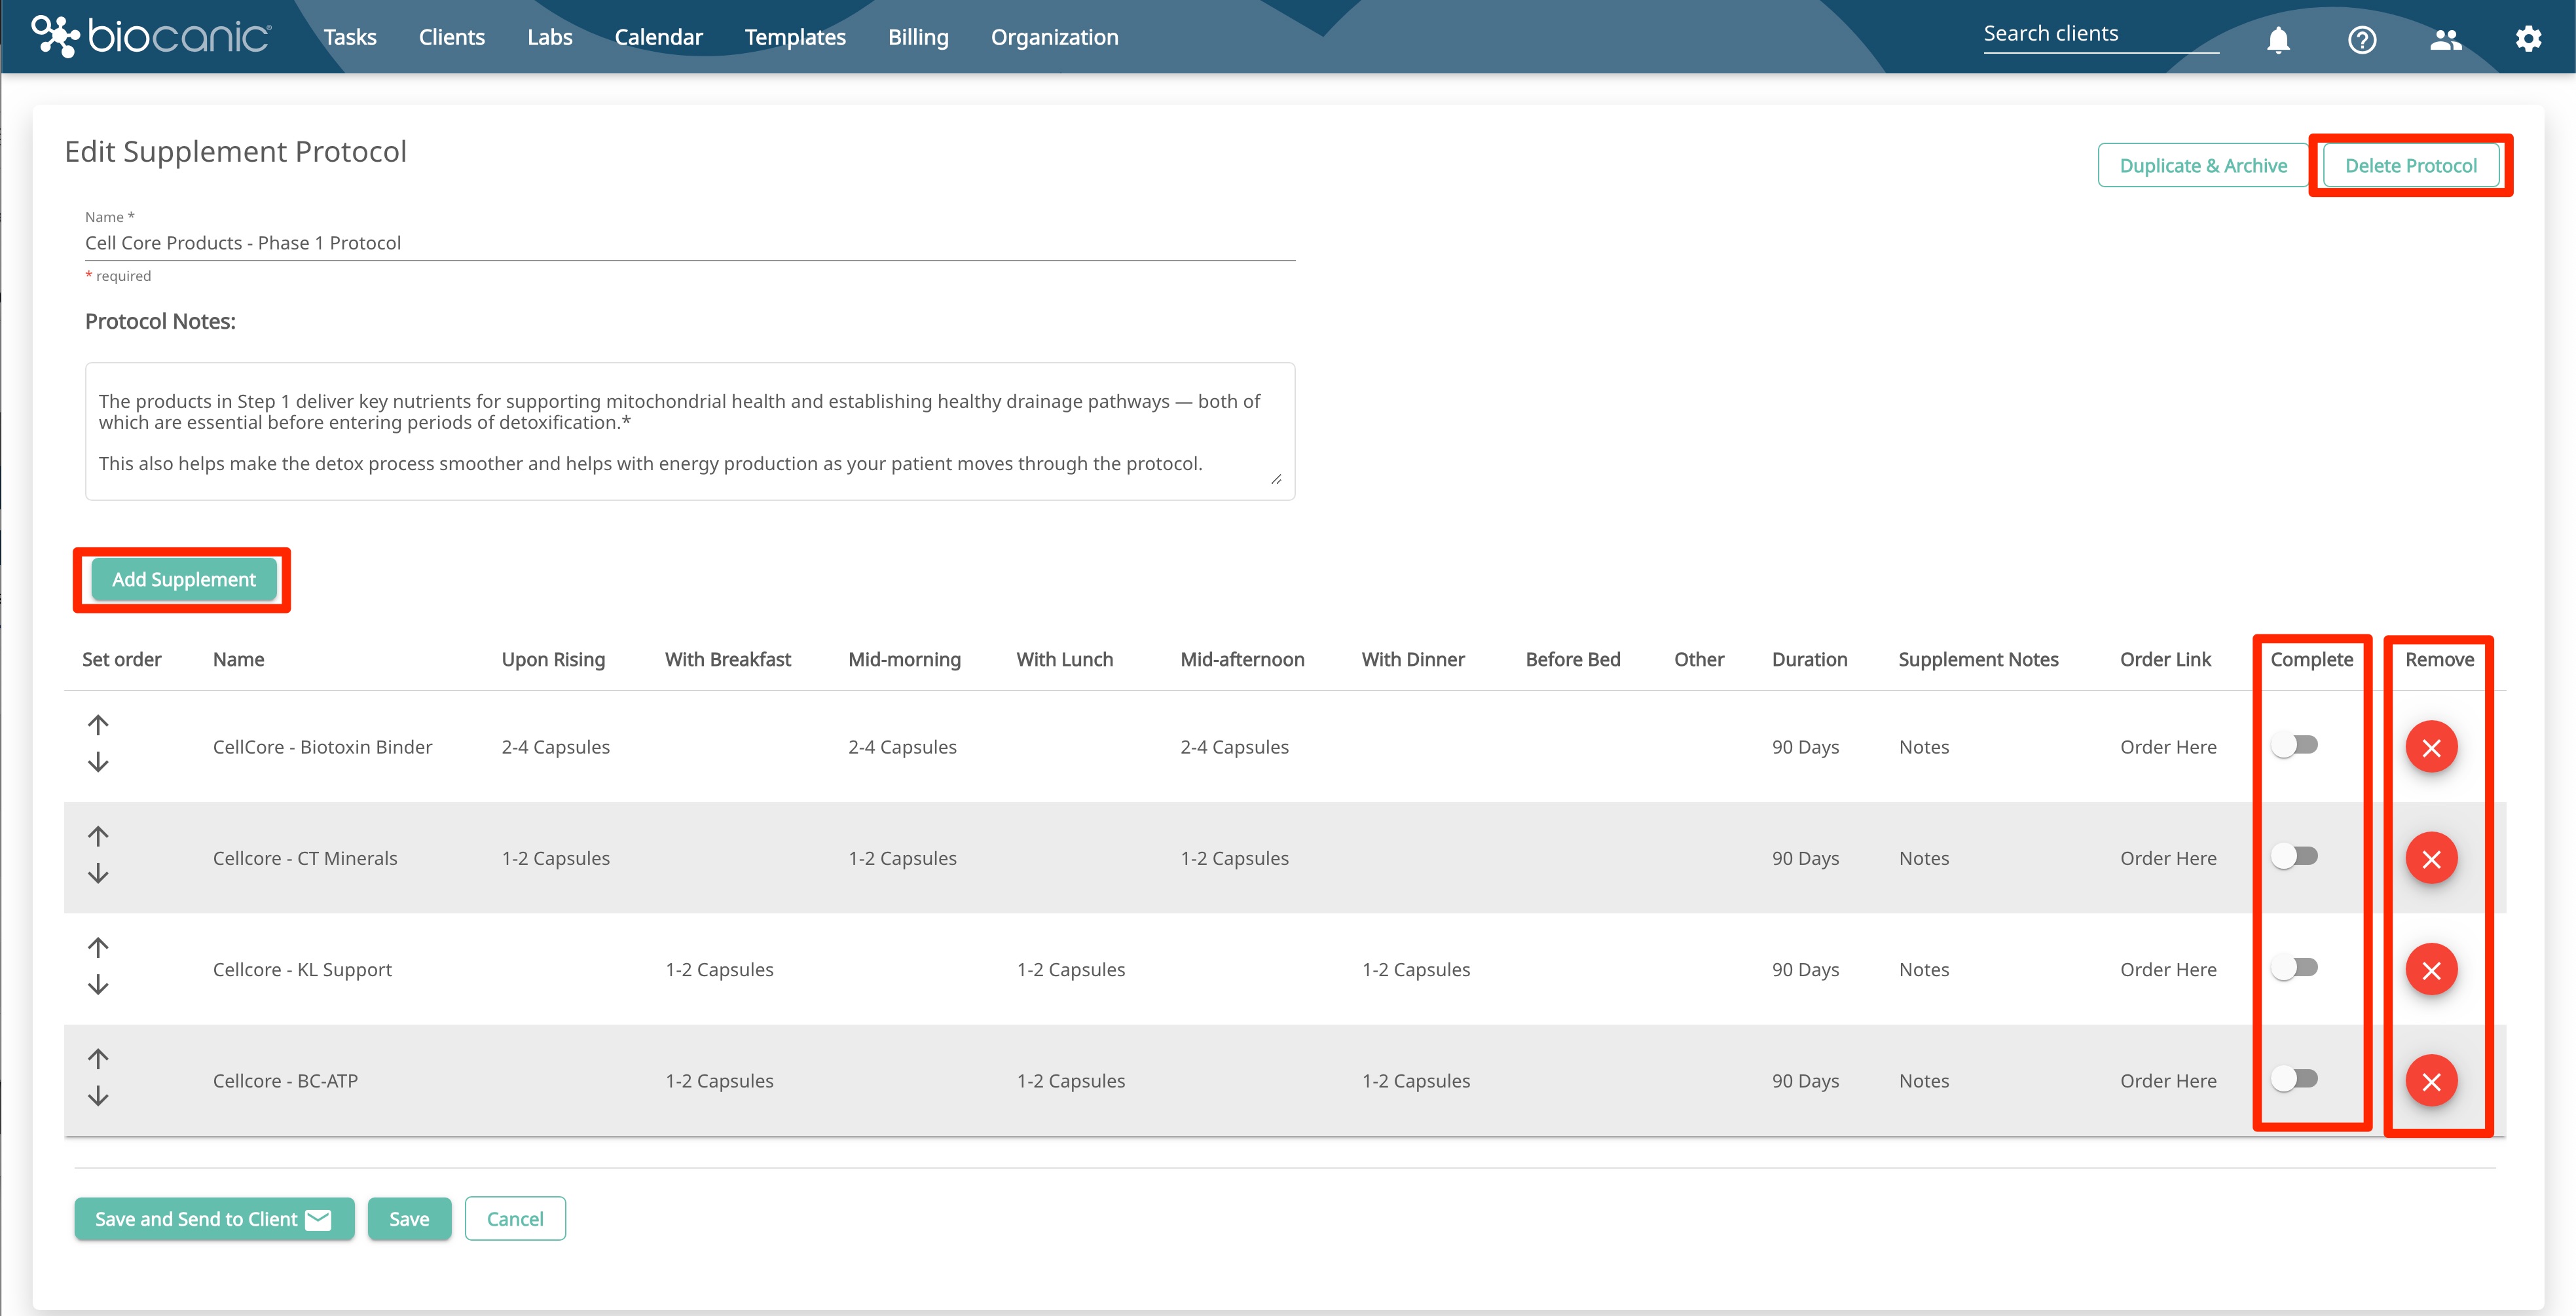Enable Complete switch for Cellcore - KL Support
Image resolution: width=2576 pixels, height=1316 pixels.
[2294, 967]
